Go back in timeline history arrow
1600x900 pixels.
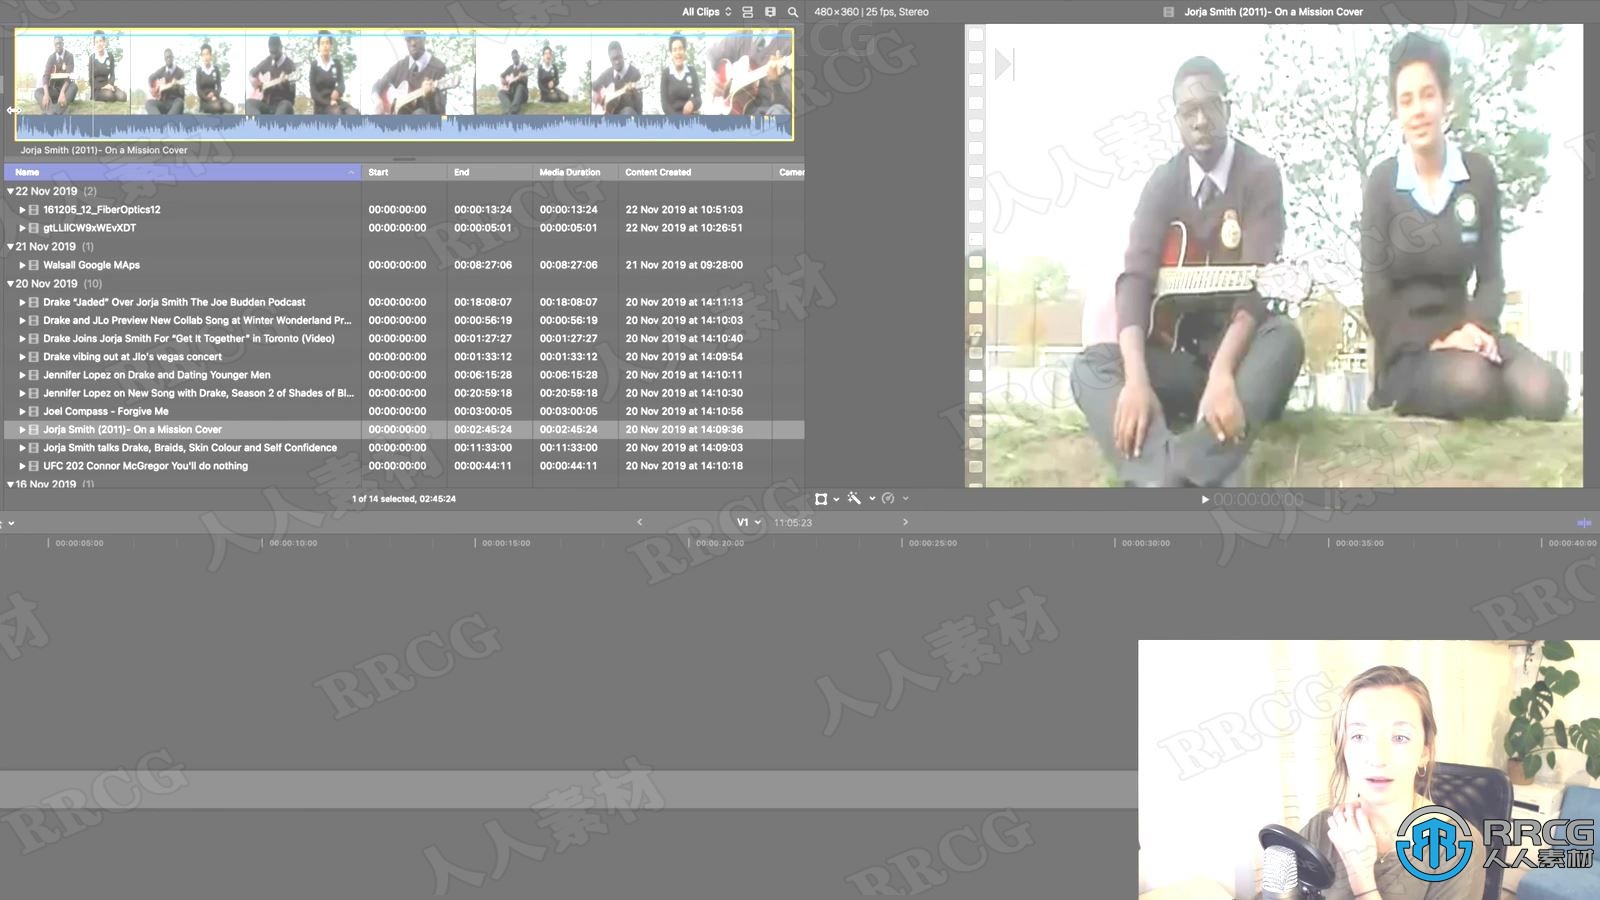pyautogui.click(x=640, y=522)
